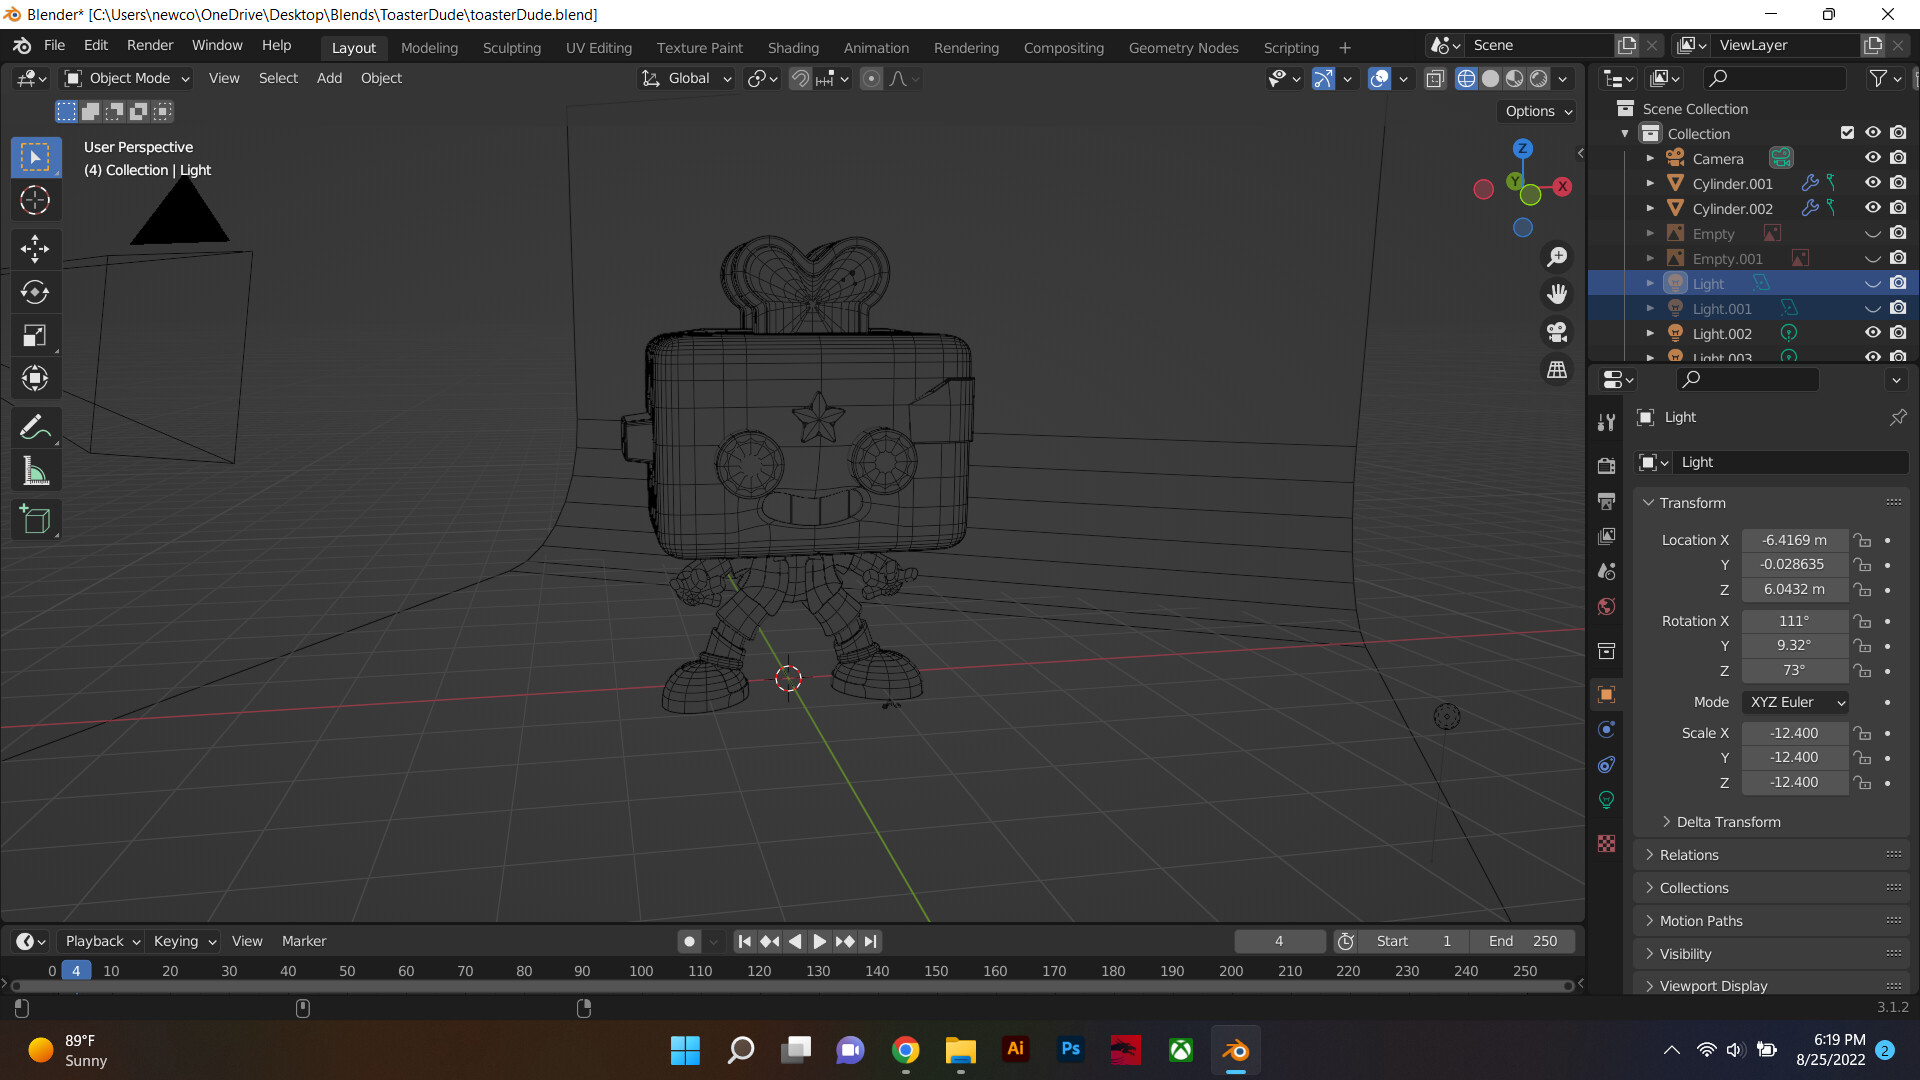Select the Move tool in the toolbar
Image resolution: width=1920 pixels, height=1080 pixels.
point(35,248)
